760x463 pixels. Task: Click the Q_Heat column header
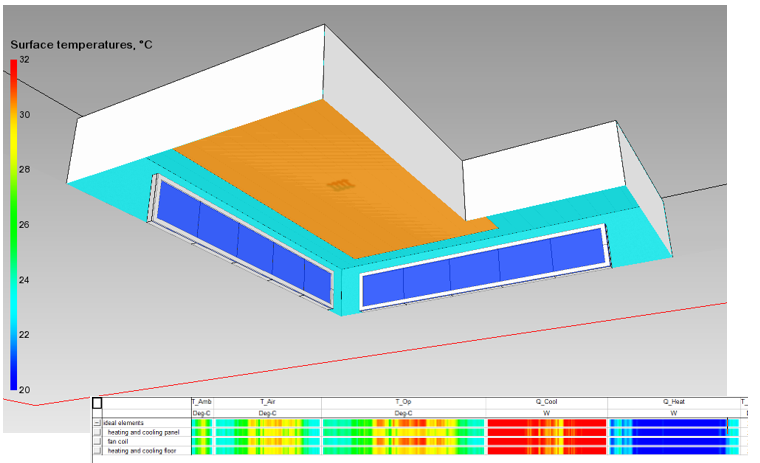[672, 402]
